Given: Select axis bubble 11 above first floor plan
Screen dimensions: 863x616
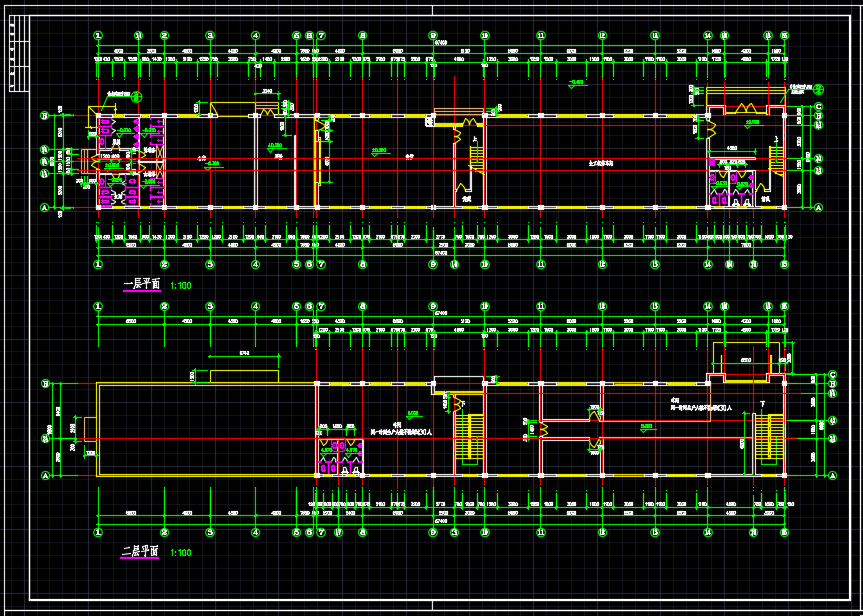Looking at the screenshot, I should [541, 36].
